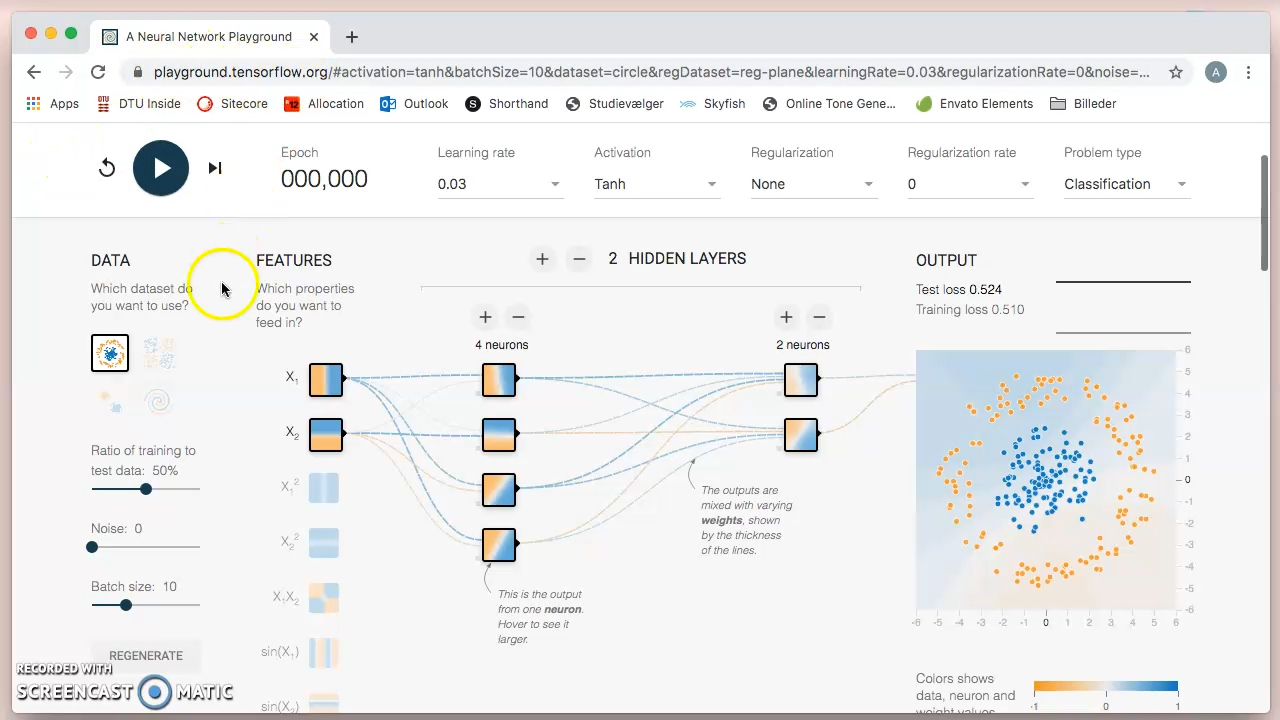Open the Studievælger bookmark
Image resolution: width=1280 pixels, height=720 pixels.
coord(615,104)
